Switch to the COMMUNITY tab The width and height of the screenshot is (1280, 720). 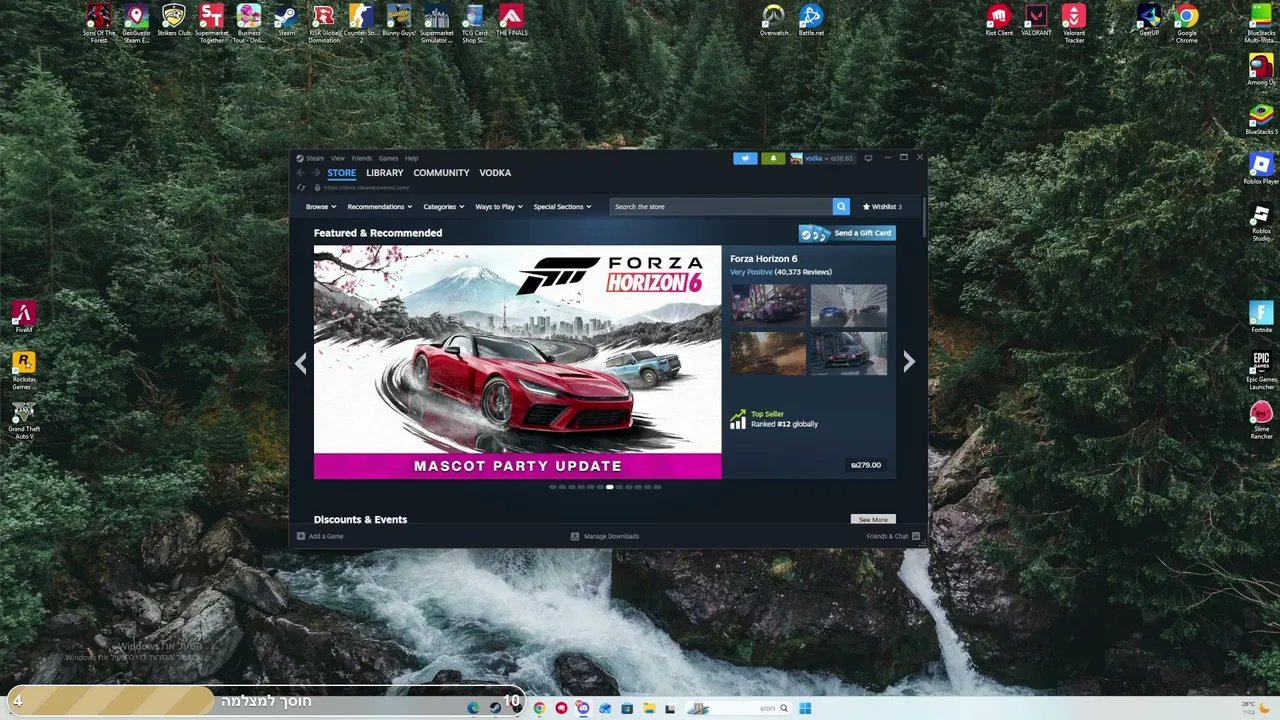click(441, 173)
